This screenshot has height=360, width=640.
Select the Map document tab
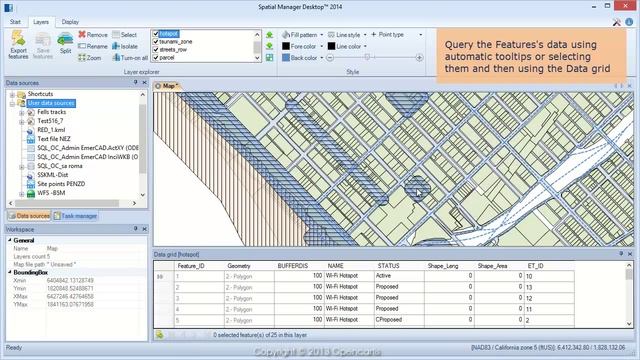pos(167,86)
